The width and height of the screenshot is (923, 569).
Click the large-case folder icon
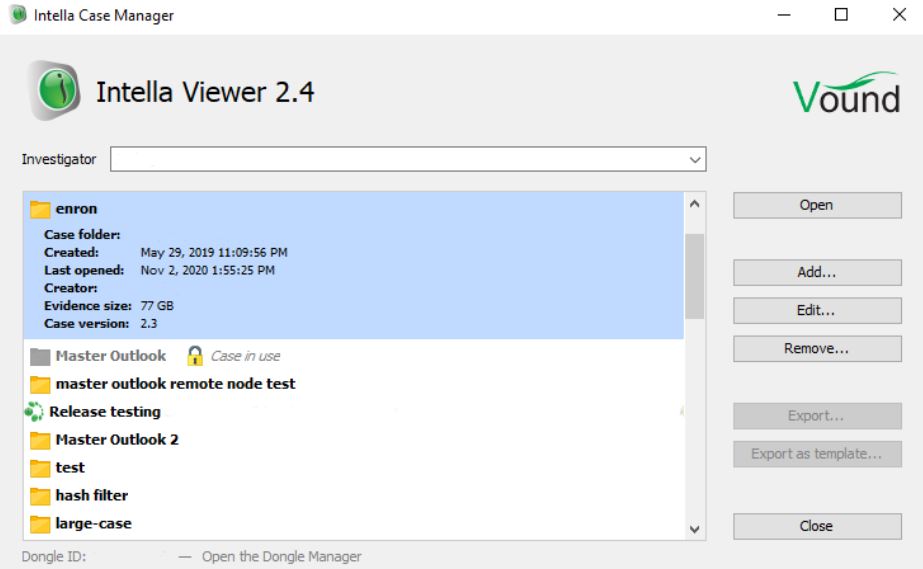pos(40,524)
